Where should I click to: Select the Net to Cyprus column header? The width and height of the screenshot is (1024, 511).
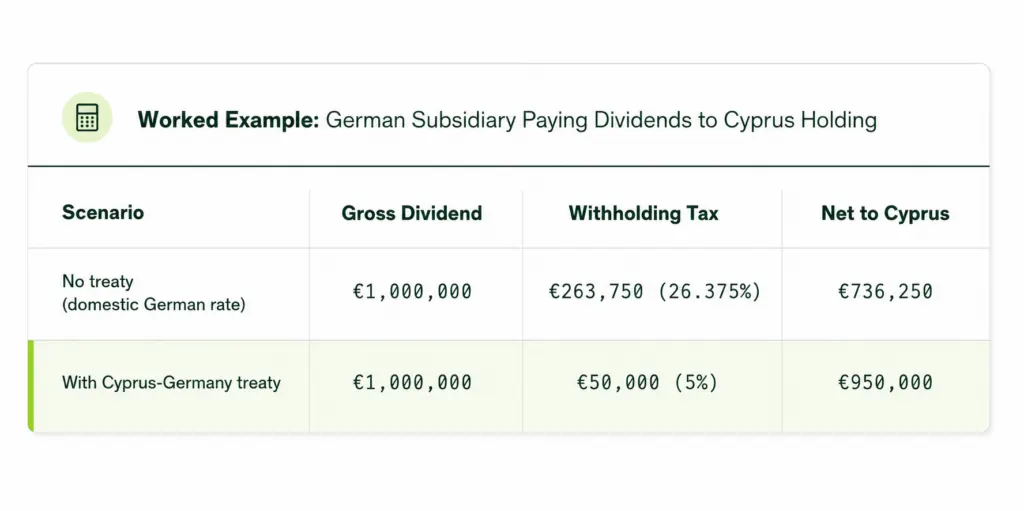pos(885,213)
